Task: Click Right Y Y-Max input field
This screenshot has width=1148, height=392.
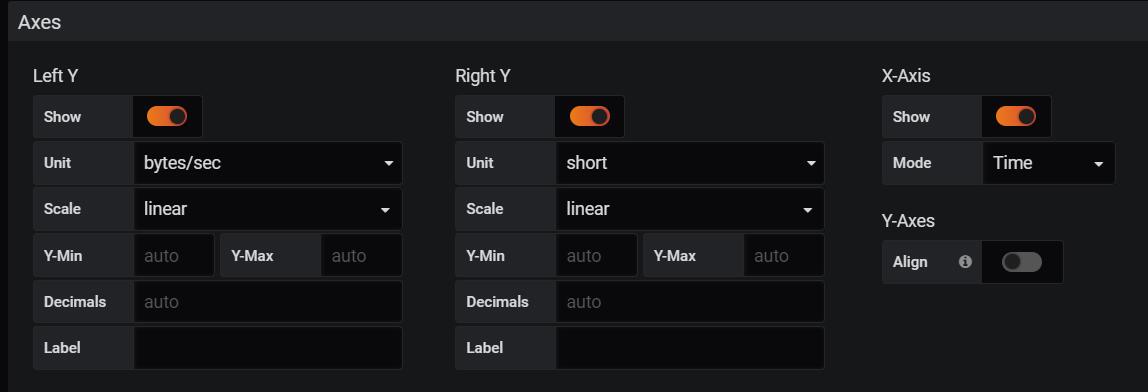Action: click(783, 256)
